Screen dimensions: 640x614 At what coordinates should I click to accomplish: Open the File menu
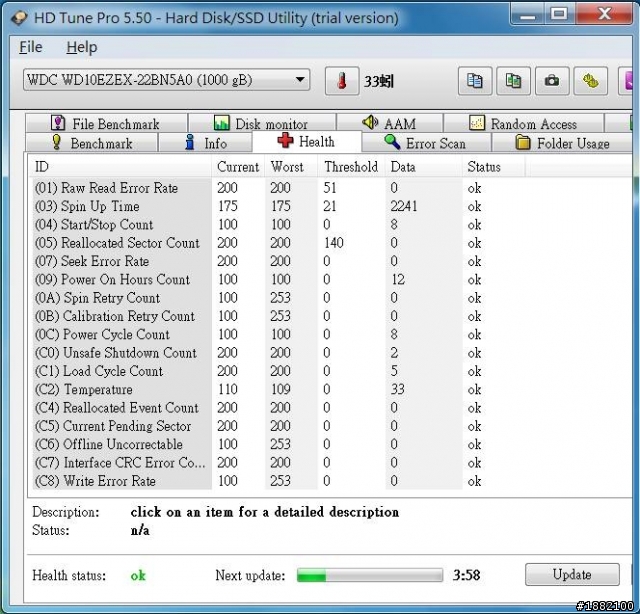point(31,47)
